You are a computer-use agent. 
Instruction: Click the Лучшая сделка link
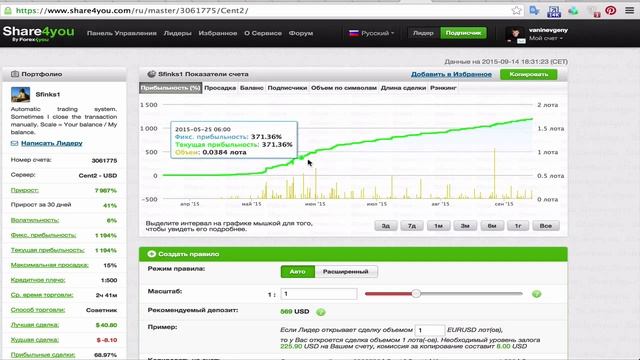coord(35,325)
